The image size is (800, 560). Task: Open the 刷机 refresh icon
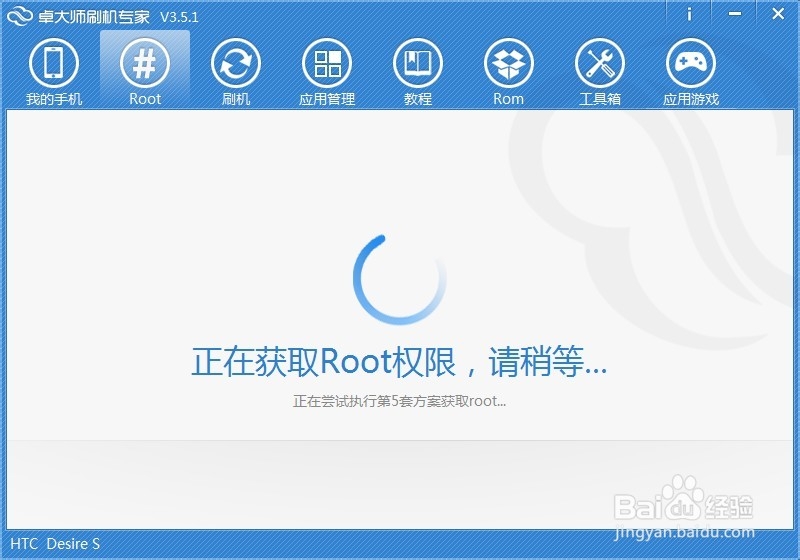click(236, 63)
